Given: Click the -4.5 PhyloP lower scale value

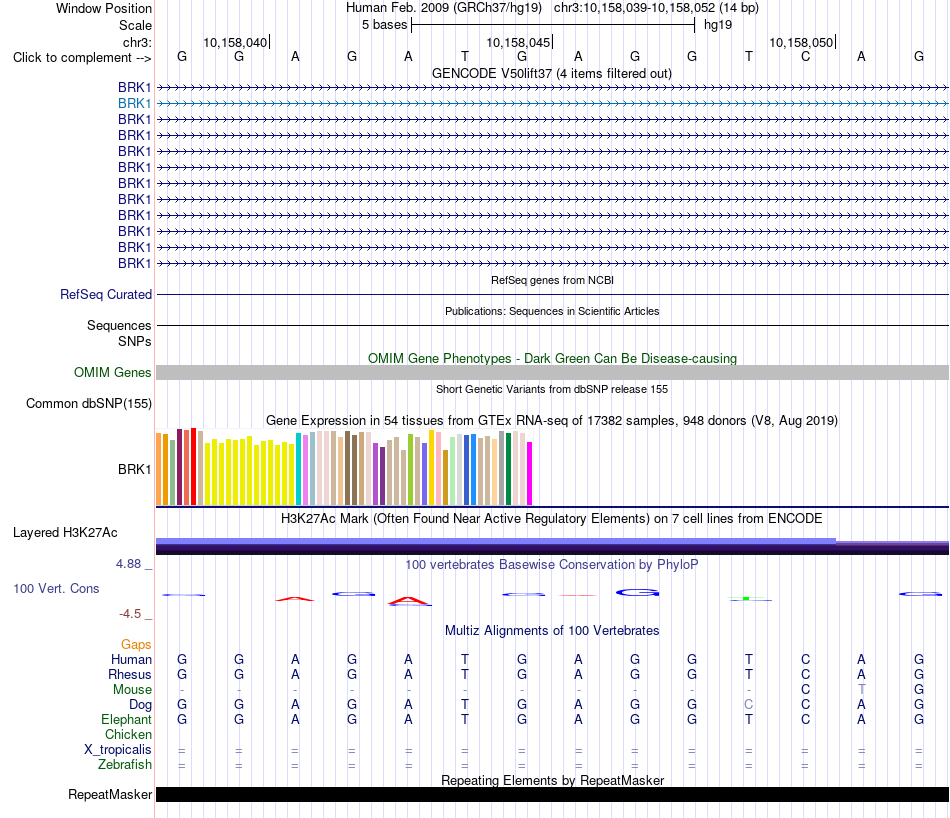Looking at the screenshot, I should [x=130, y=614].
